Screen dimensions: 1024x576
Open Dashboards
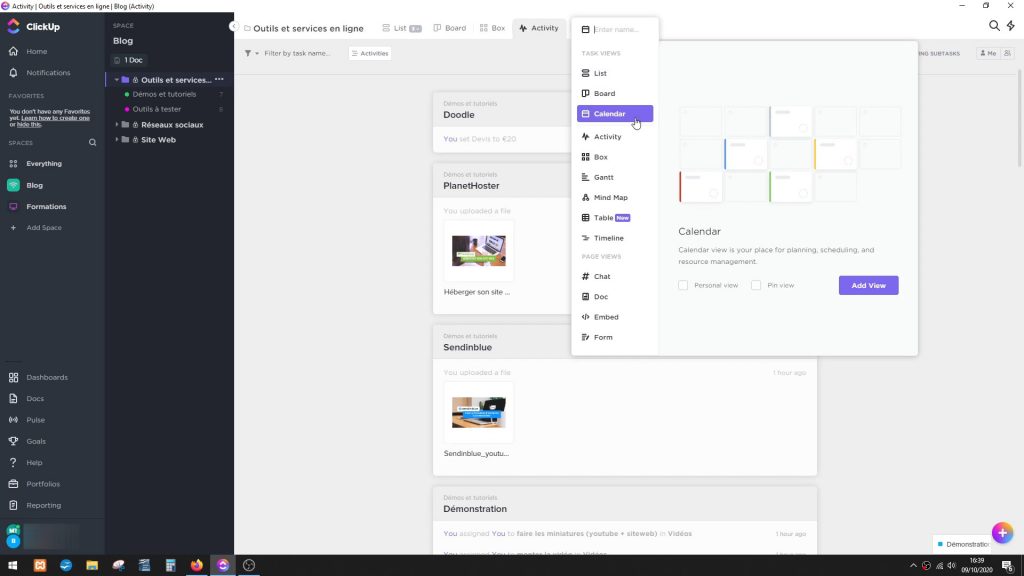coord(46,377)
